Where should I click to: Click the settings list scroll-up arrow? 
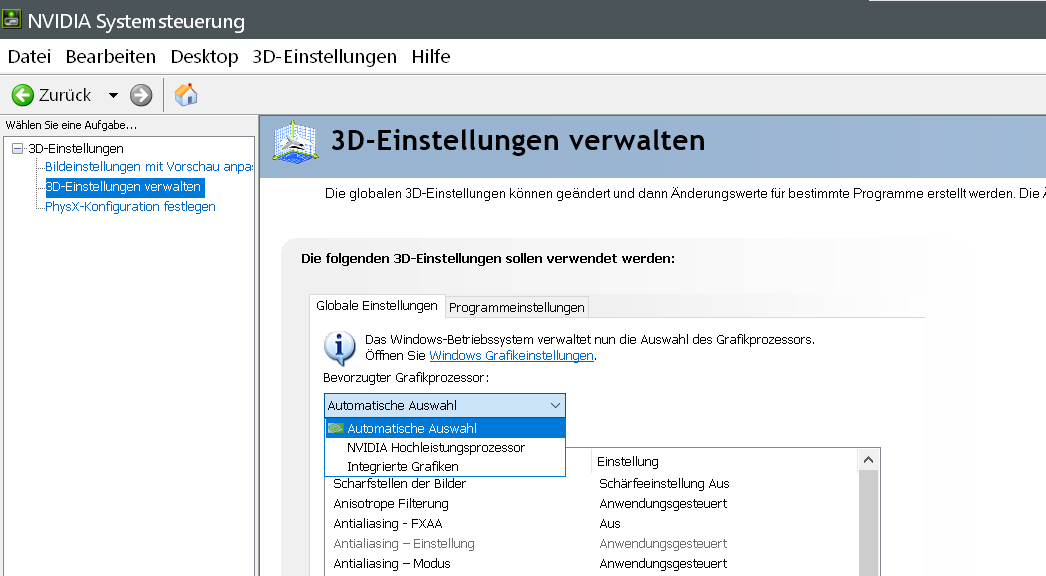[868, 460]
